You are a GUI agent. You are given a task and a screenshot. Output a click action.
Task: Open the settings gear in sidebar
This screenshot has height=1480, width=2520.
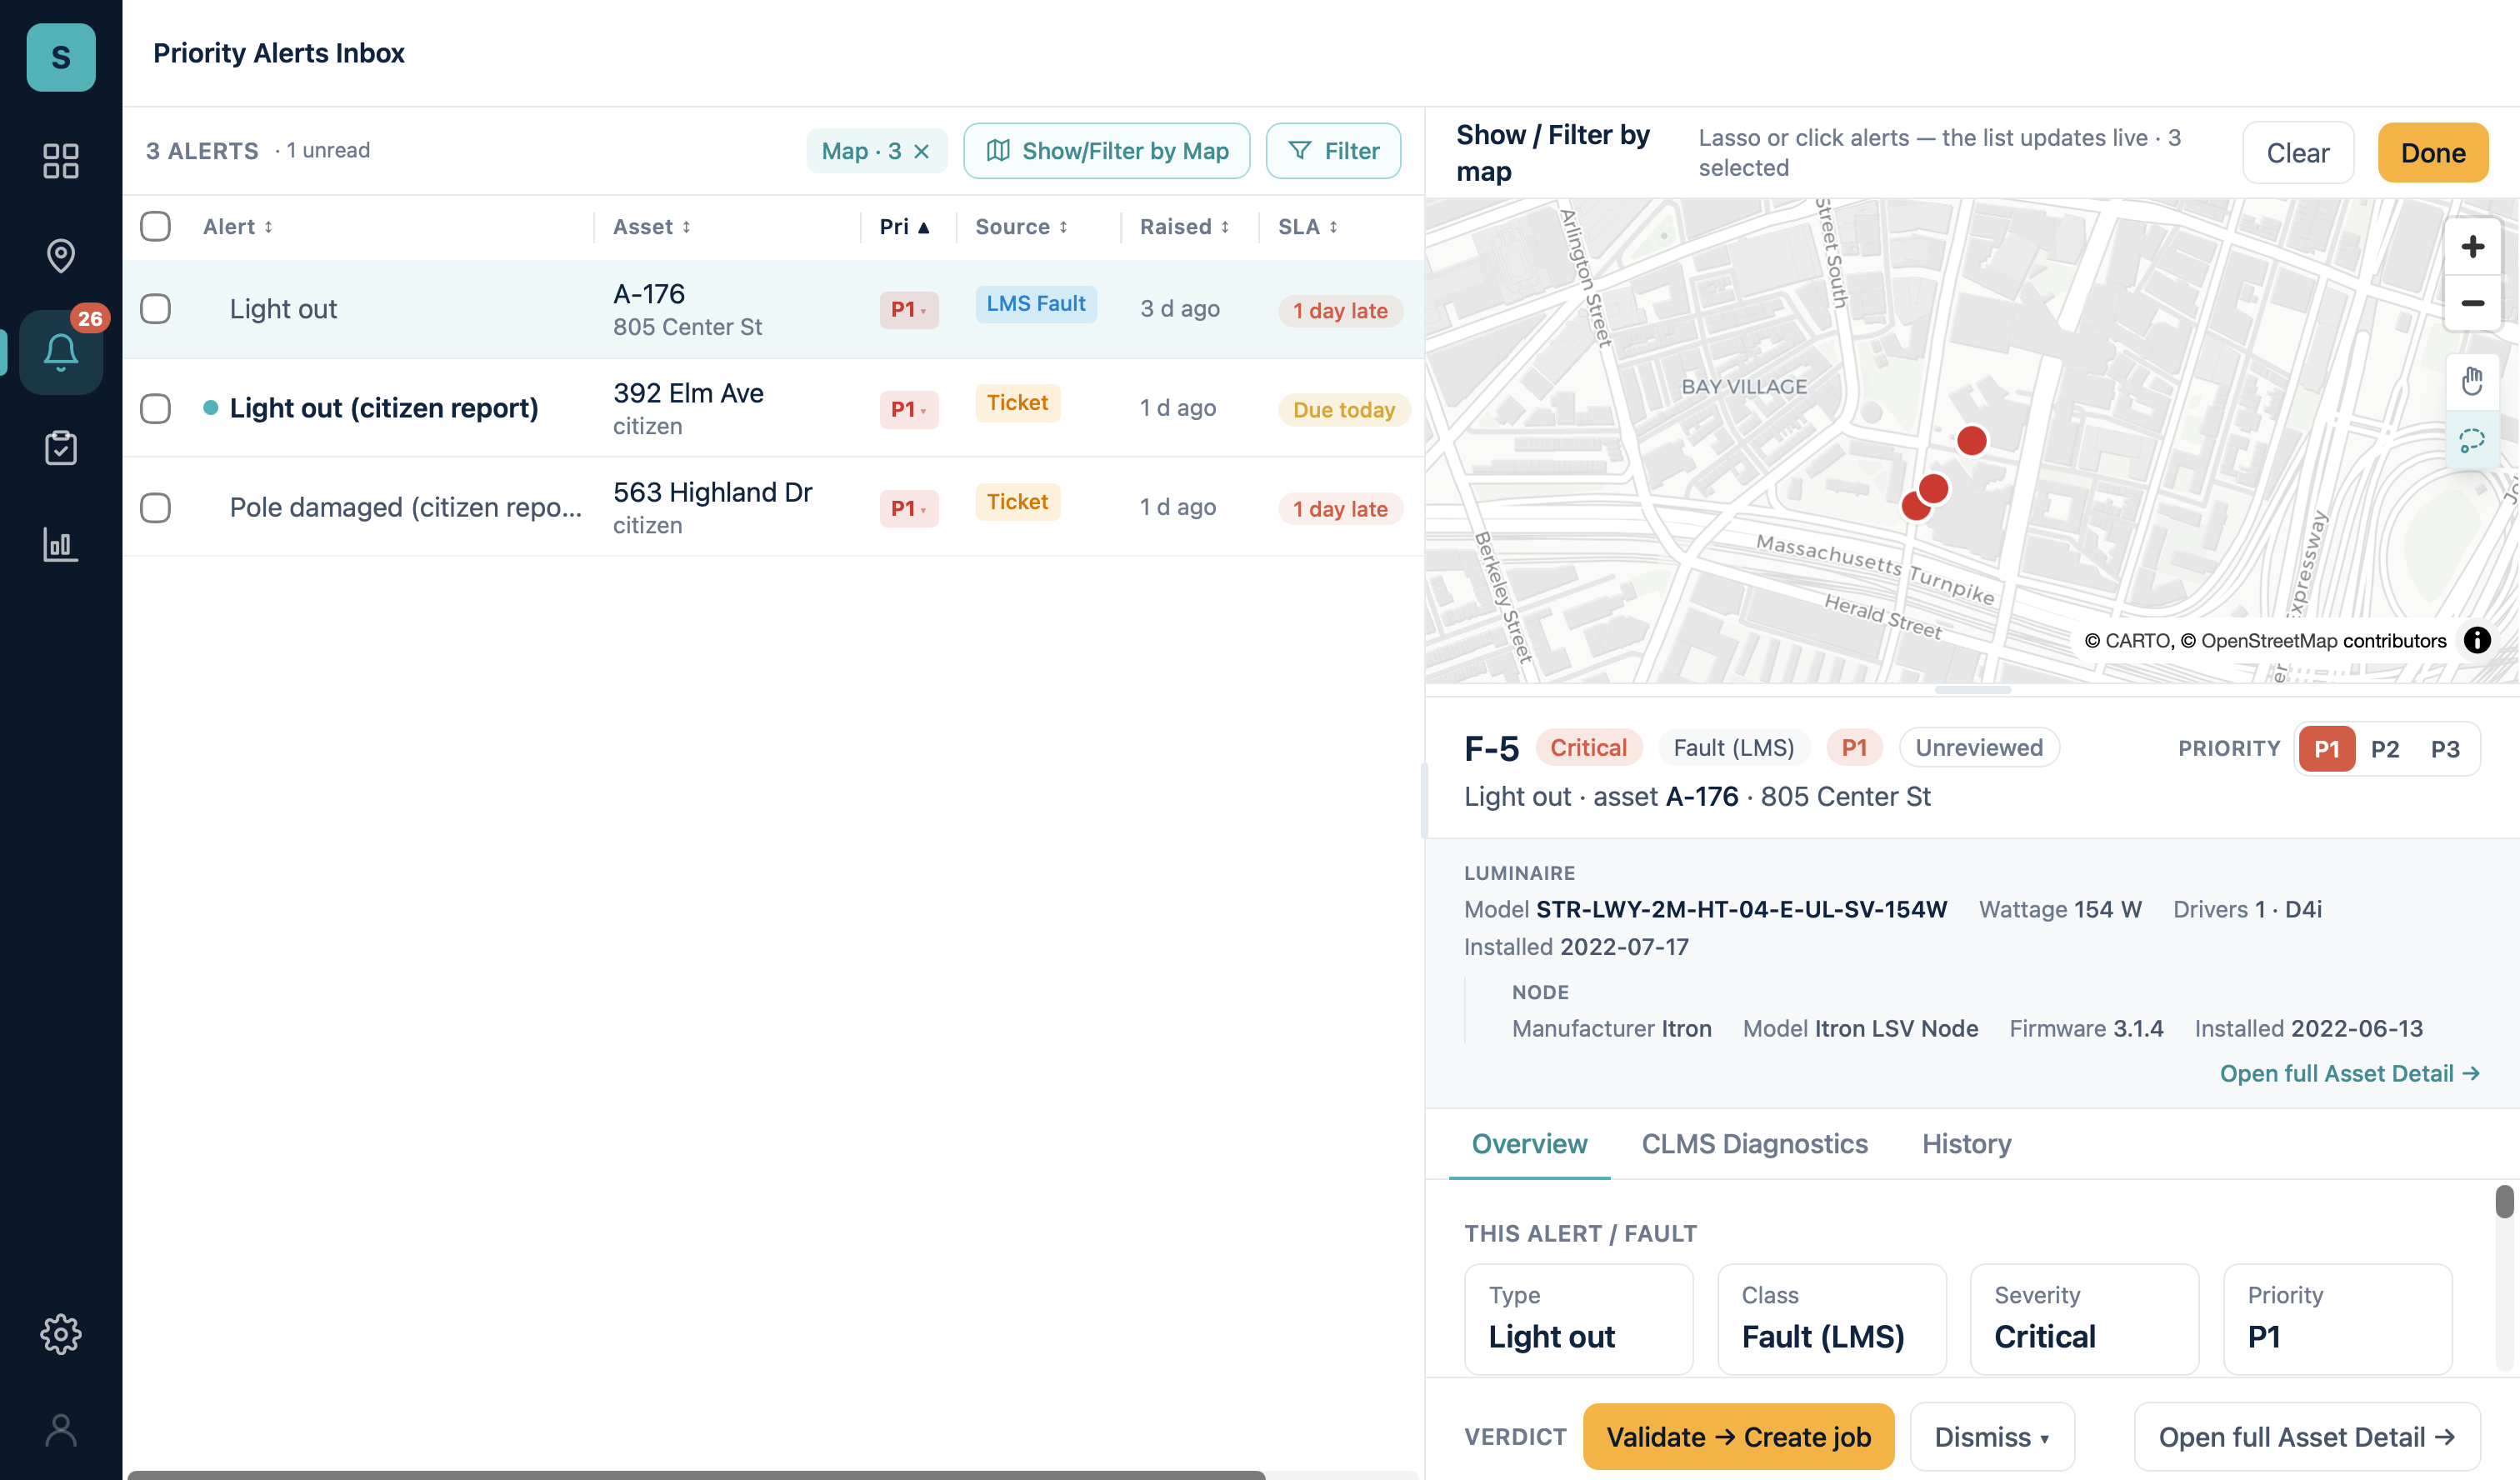[x=61, y=1334]
